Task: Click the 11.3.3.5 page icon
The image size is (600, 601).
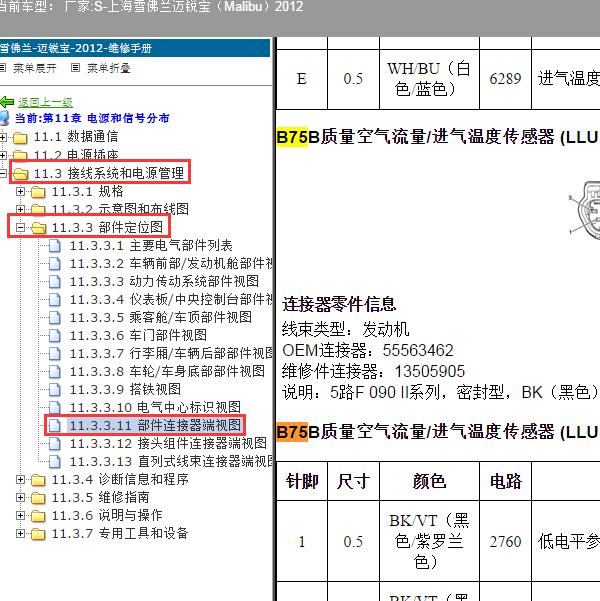Action: click(55, 317)
